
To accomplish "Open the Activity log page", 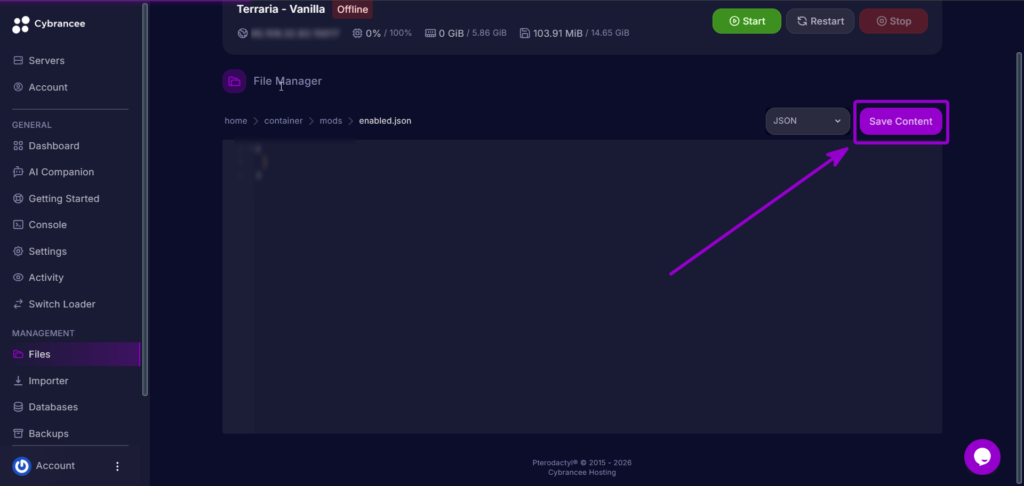I will pyautogui.click(x=46, y=278).
